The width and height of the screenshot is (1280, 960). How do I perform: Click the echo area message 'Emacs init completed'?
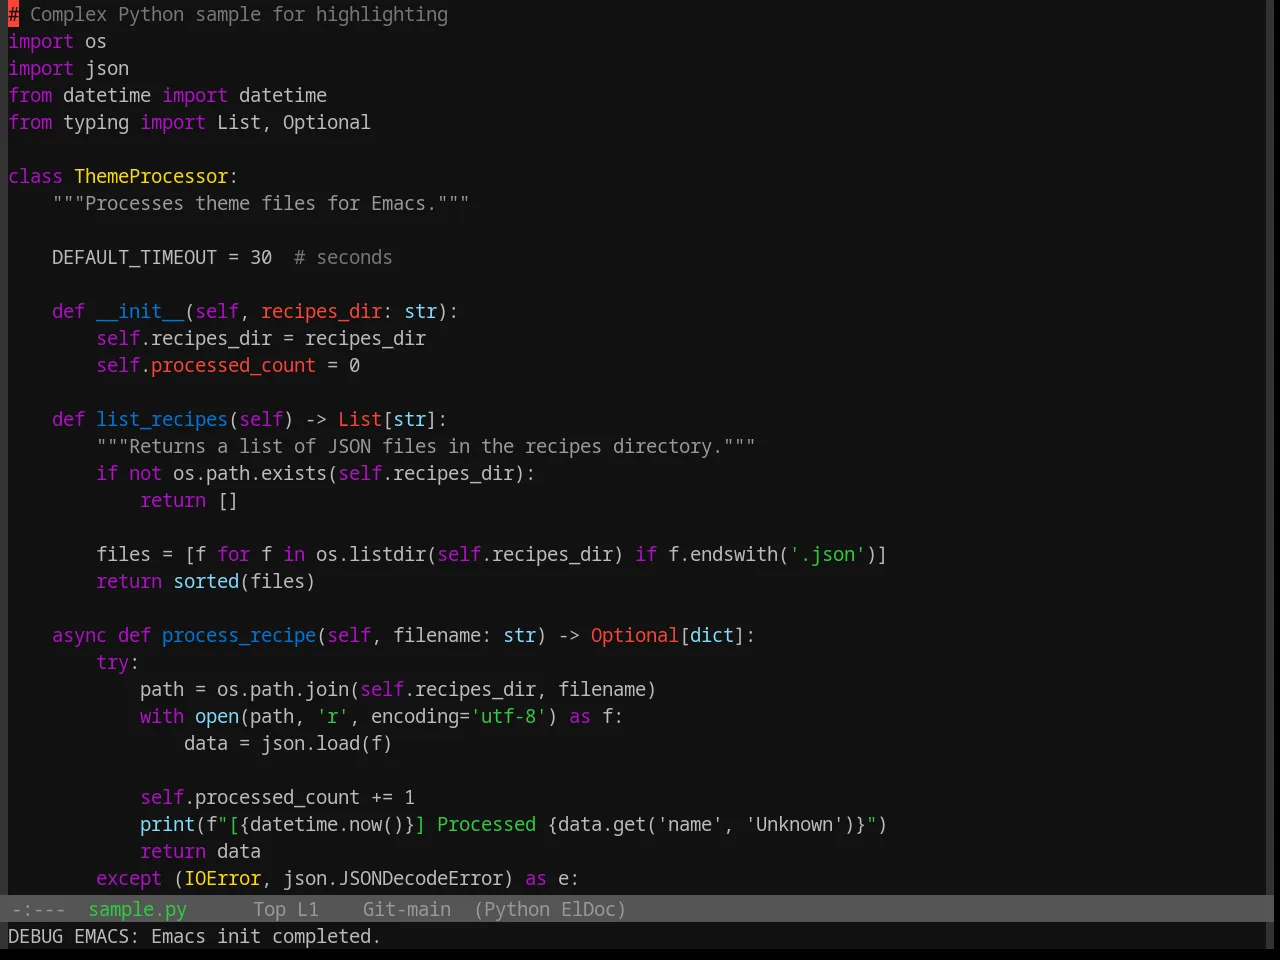(x=265, y=936)
